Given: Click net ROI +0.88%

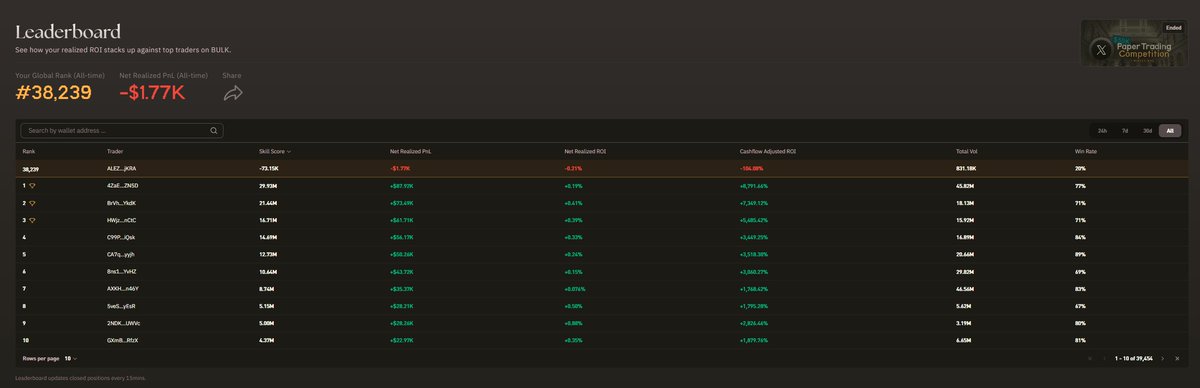Looking at the screenshot, I should point(574,323).
